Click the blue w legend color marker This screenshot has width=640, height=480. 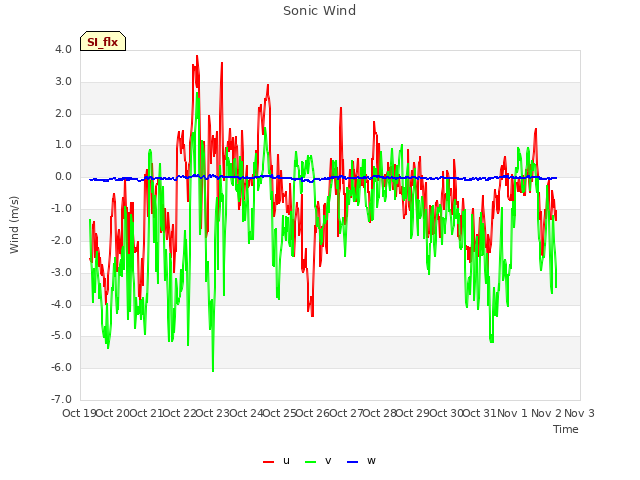point(352,462)
